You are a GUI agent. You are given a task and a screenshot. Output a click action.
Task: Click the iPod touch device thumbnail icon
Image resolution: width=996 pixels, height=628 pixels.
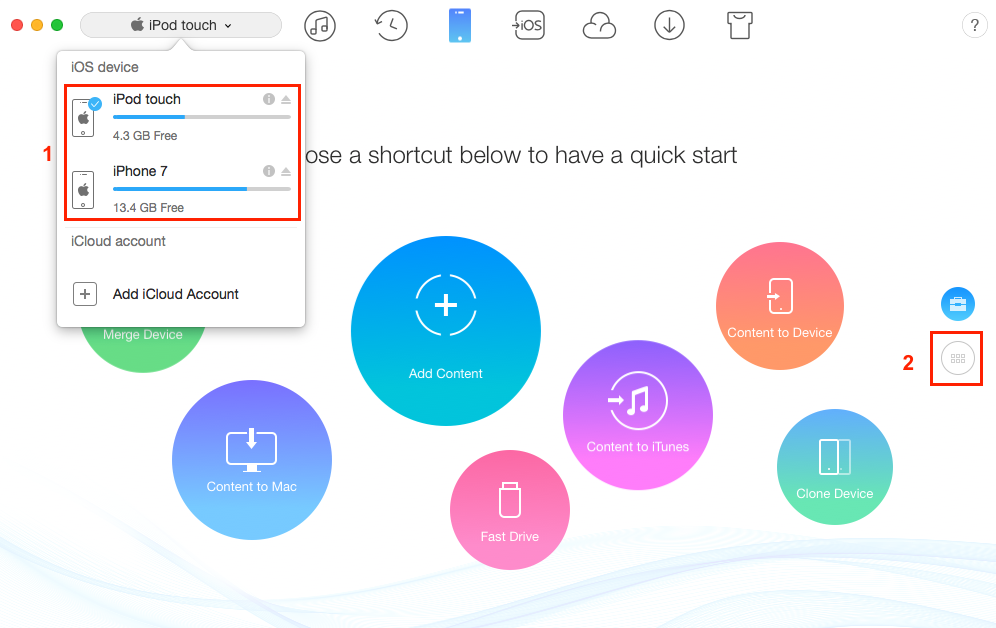[x=83, y=117]
